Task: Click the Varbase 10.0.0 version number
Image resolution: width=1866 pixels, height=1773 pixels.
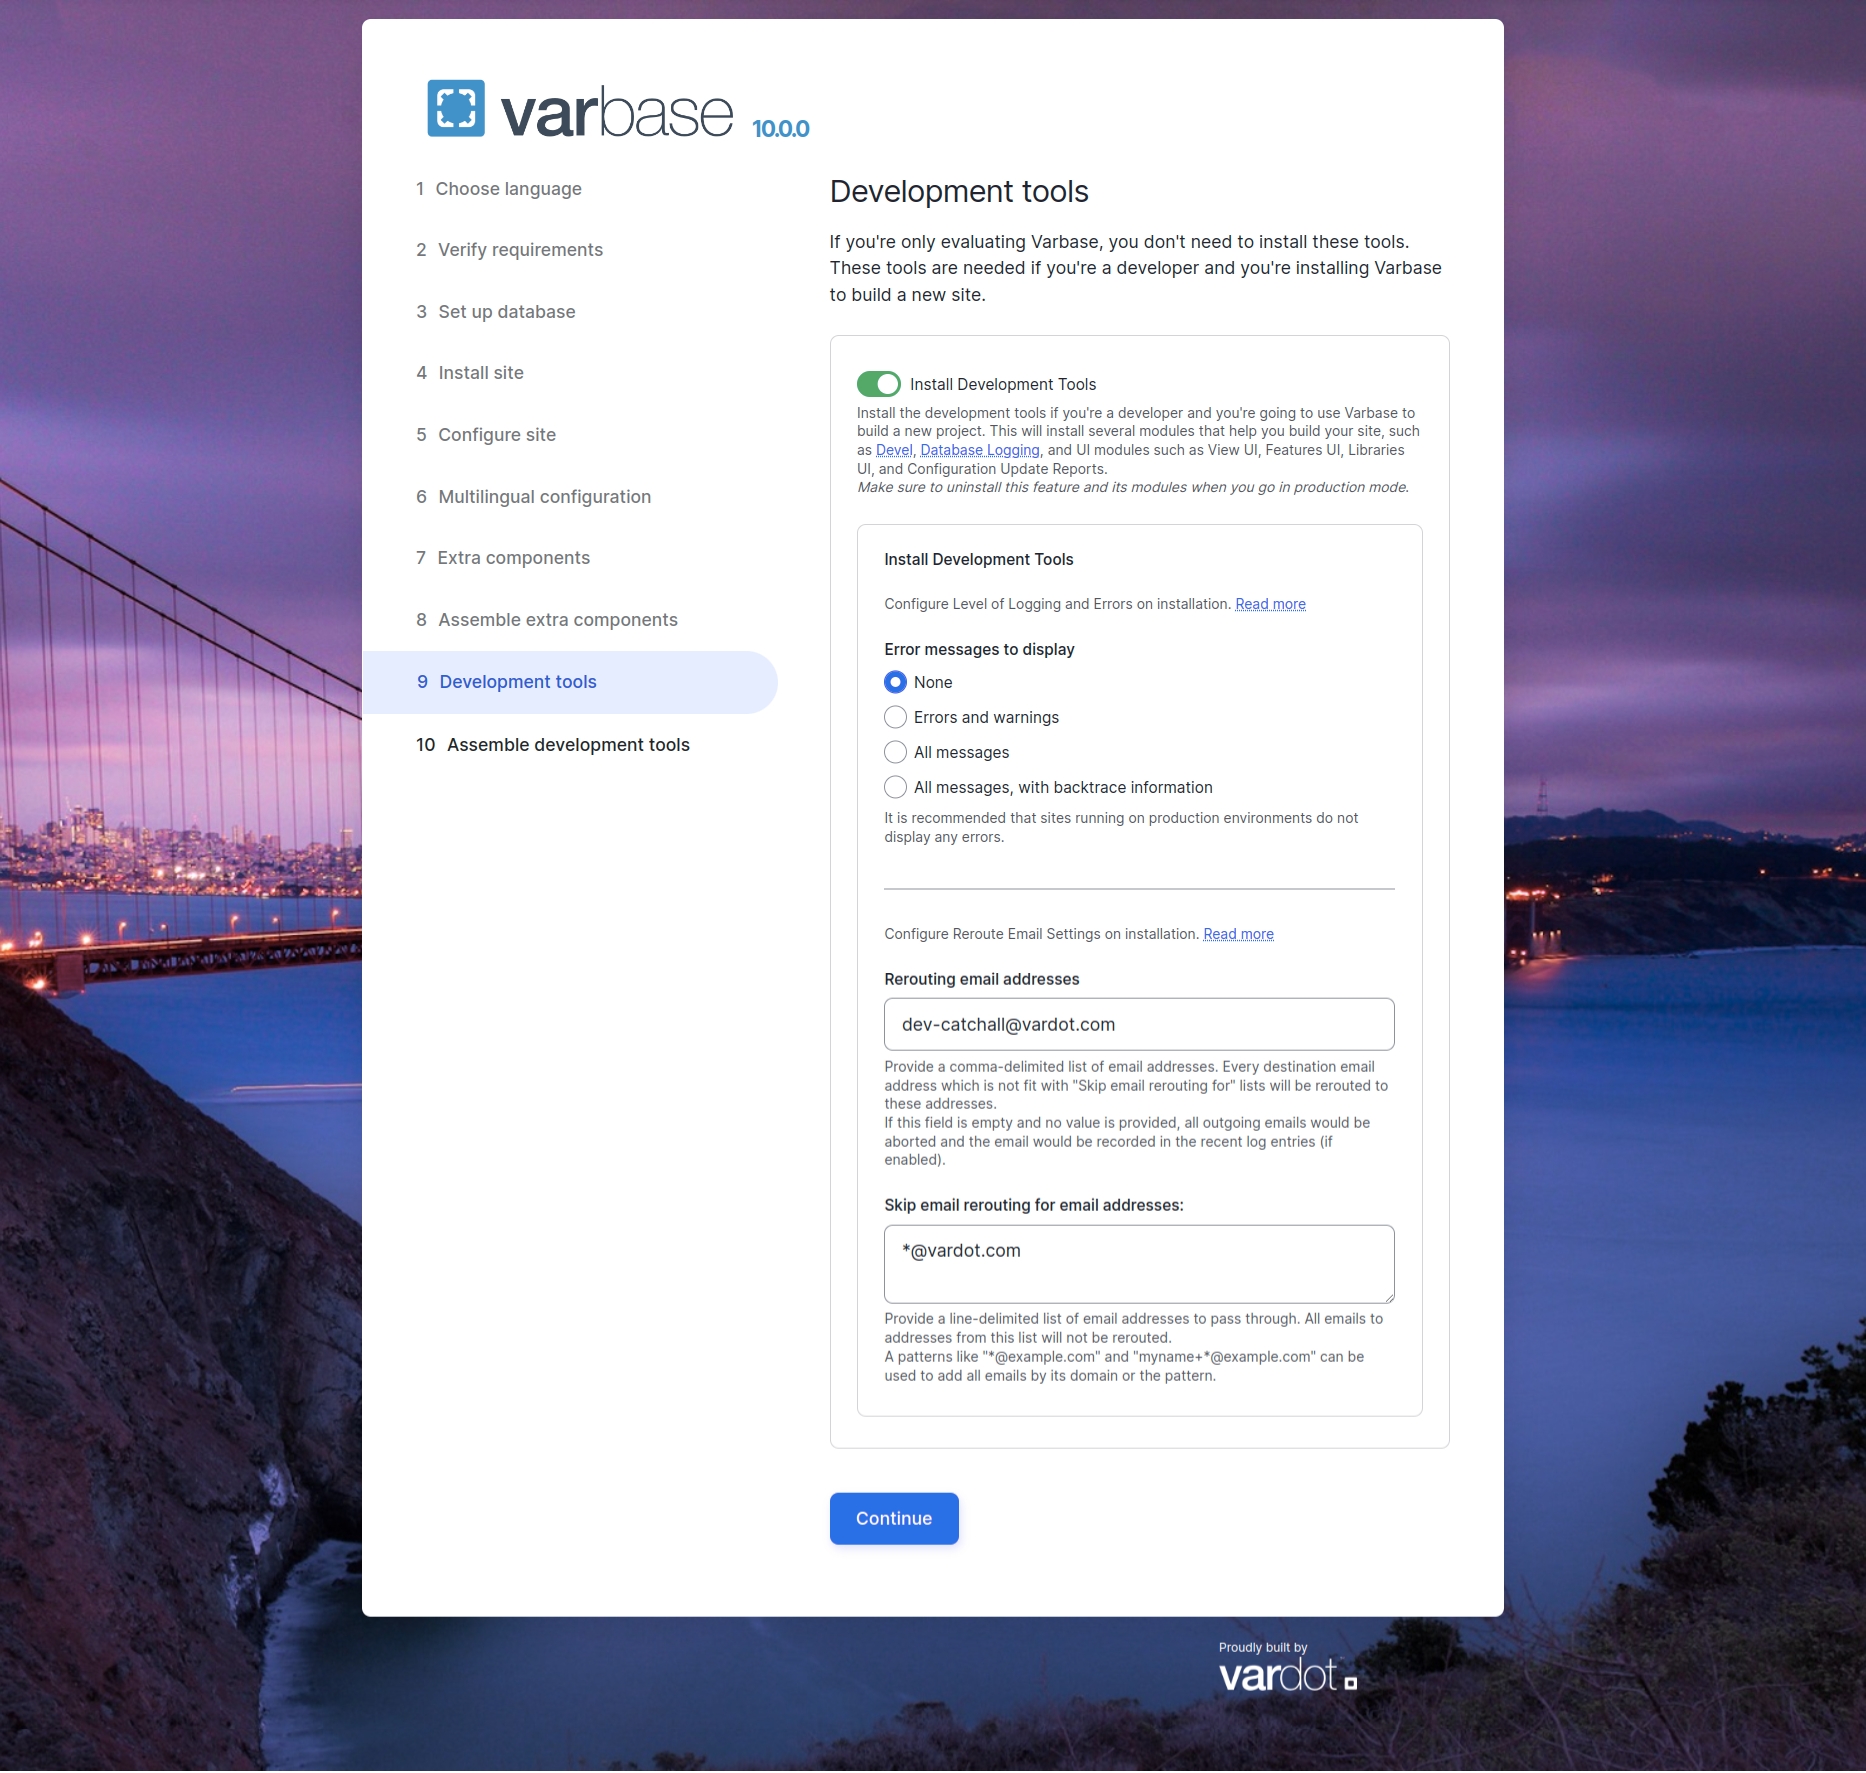Action: coord(780,129)
